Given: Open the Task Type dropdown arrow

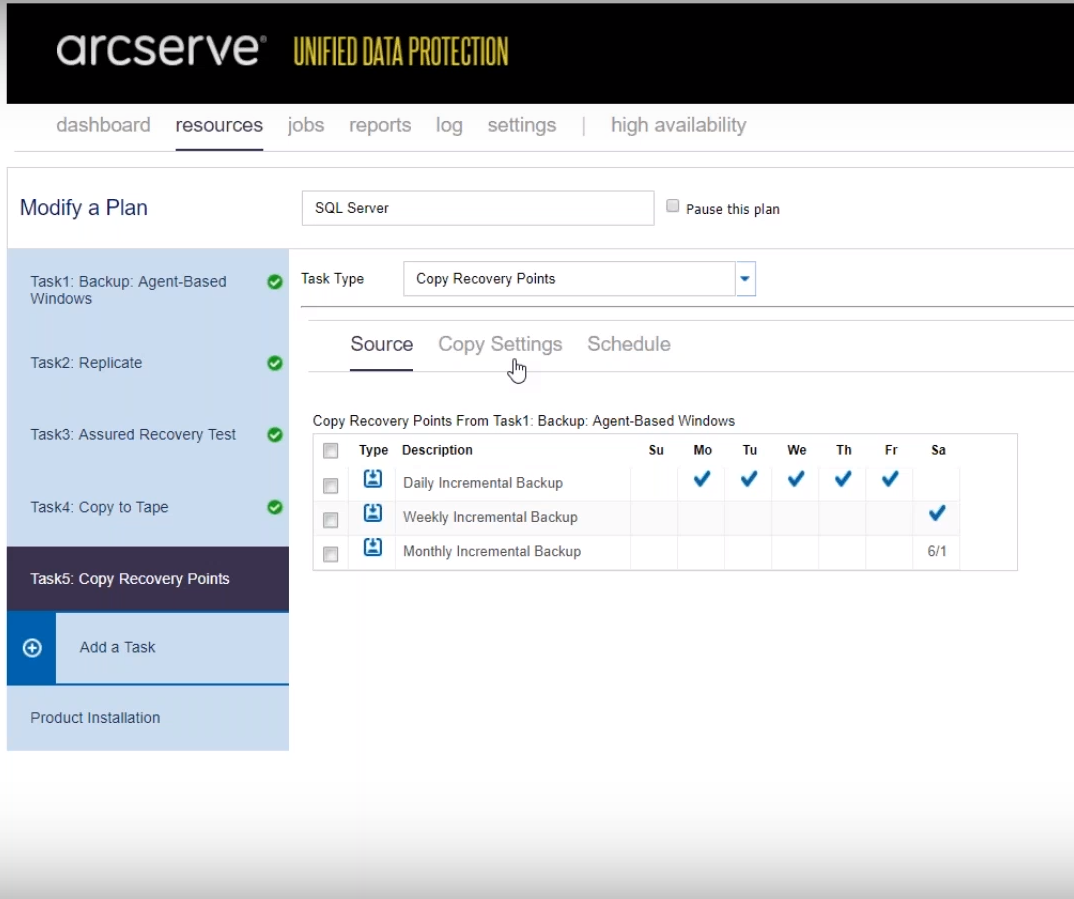Looking at the screenshot, I should [745, 279].
